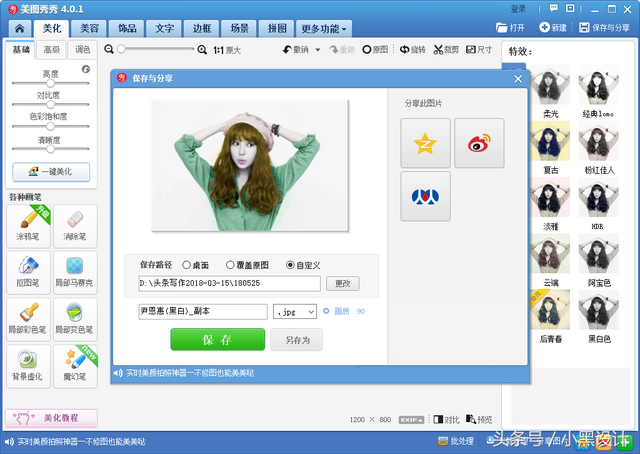Switch to the 场景 tab

239,29
